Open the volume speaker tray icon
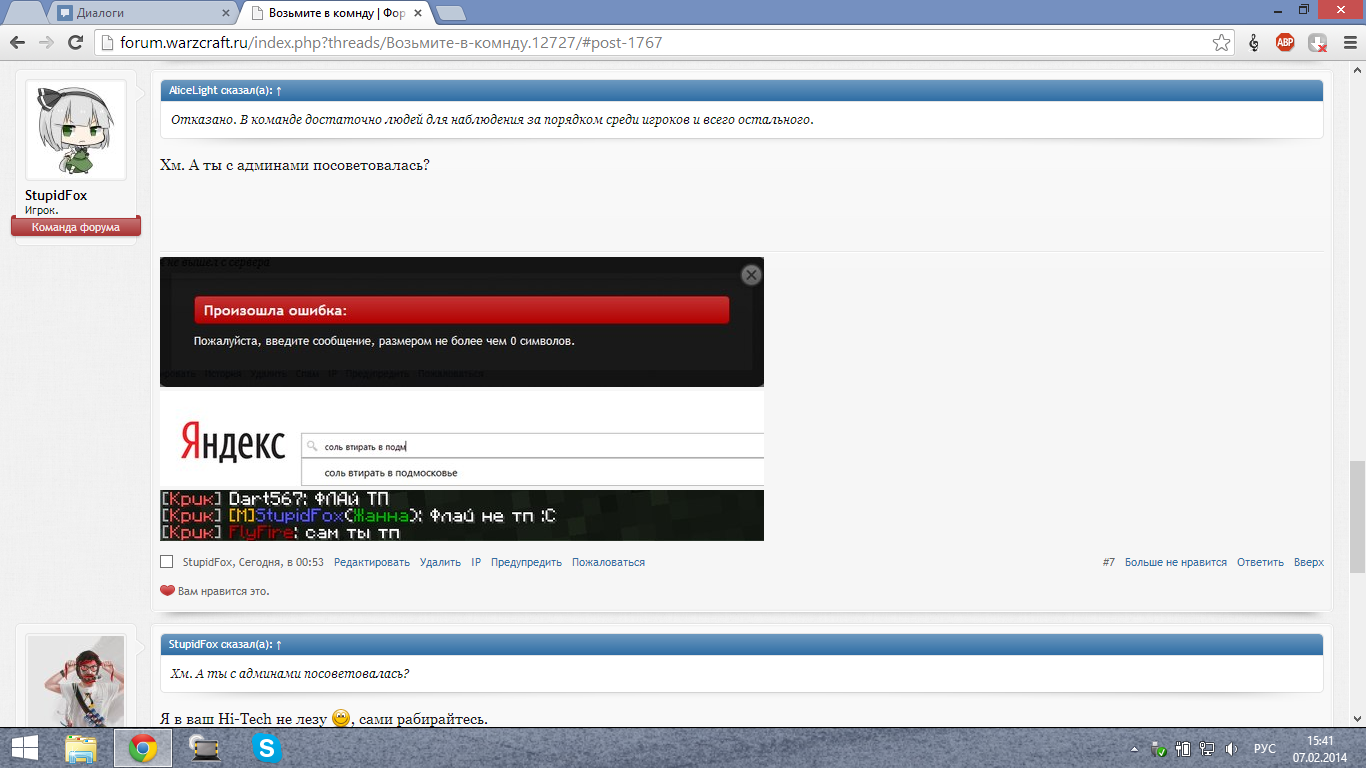 pos(1232,748)
